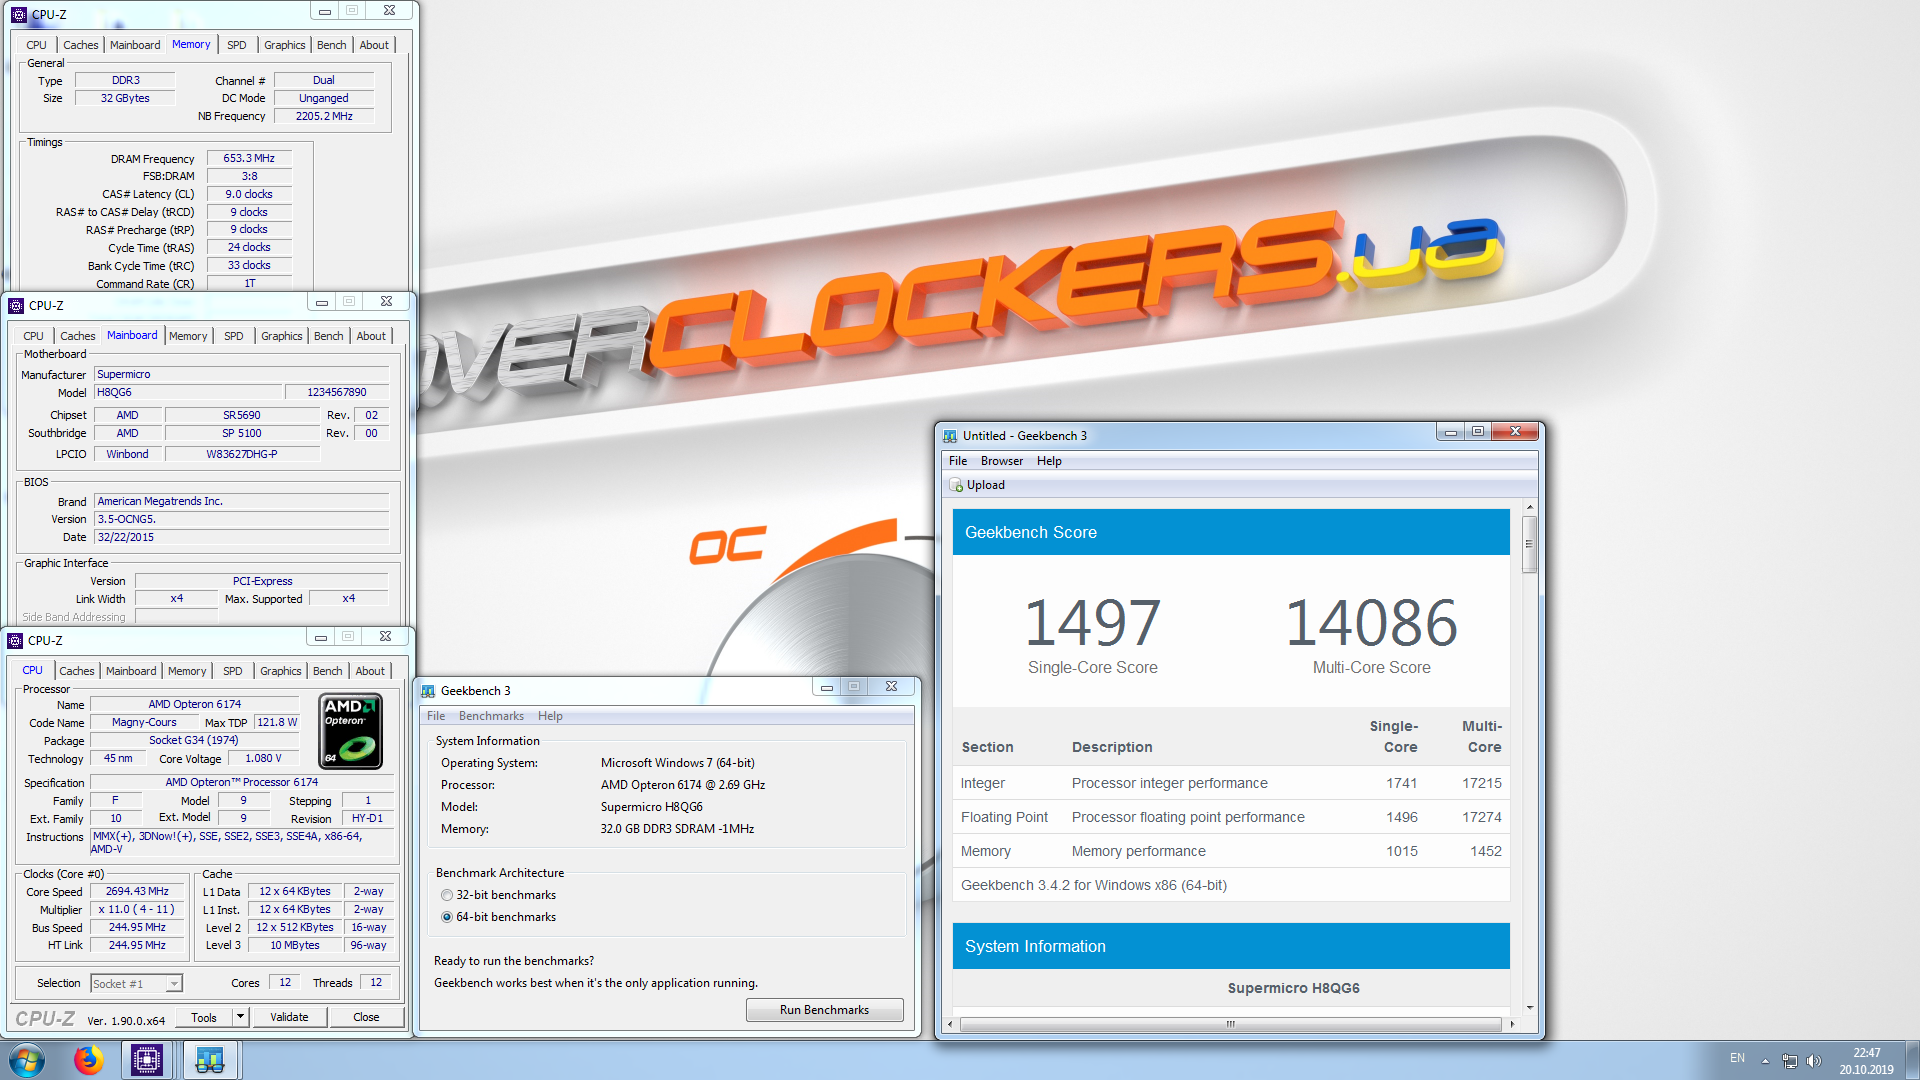Switch to CPU-Z taskbar icon
Viewport: 1920px width, 1080px height.
coord(147,1060)
